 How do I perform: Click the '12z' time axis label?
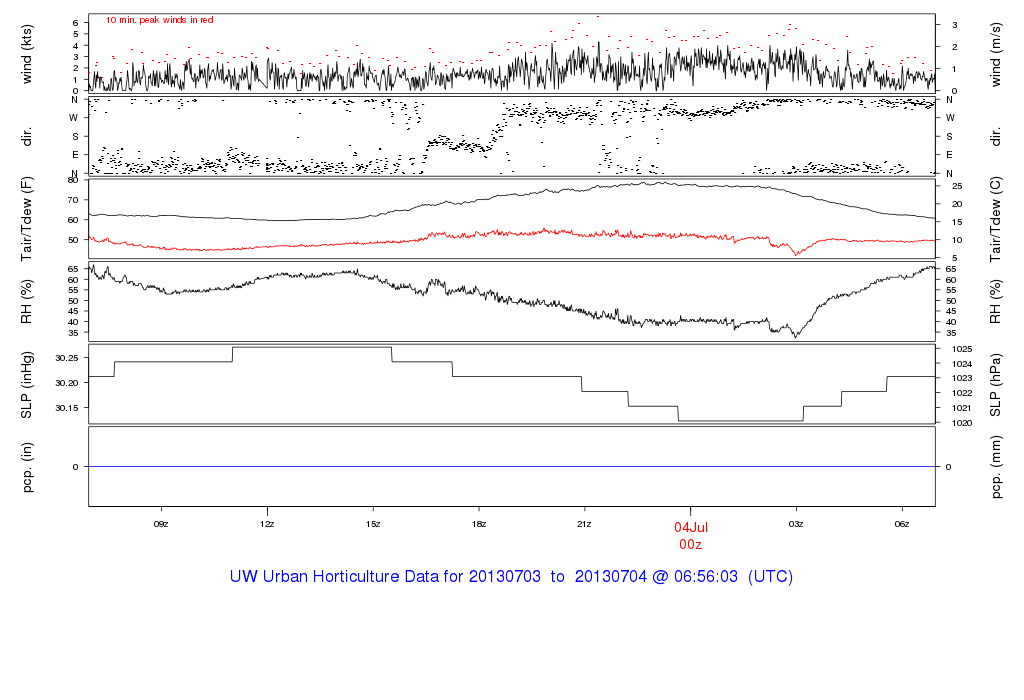(266, 524)
